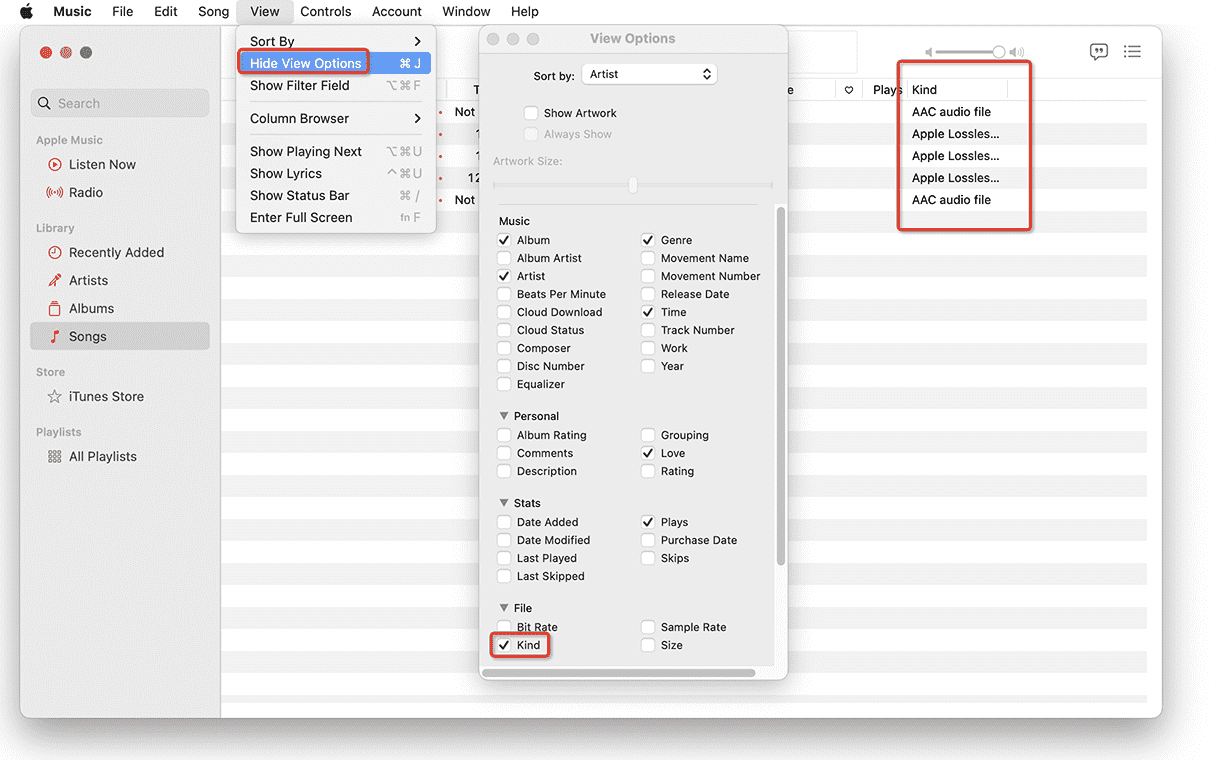This screenshot has height=760, width=1213.
Task: Click the Love heart column header
Action: 849,90
